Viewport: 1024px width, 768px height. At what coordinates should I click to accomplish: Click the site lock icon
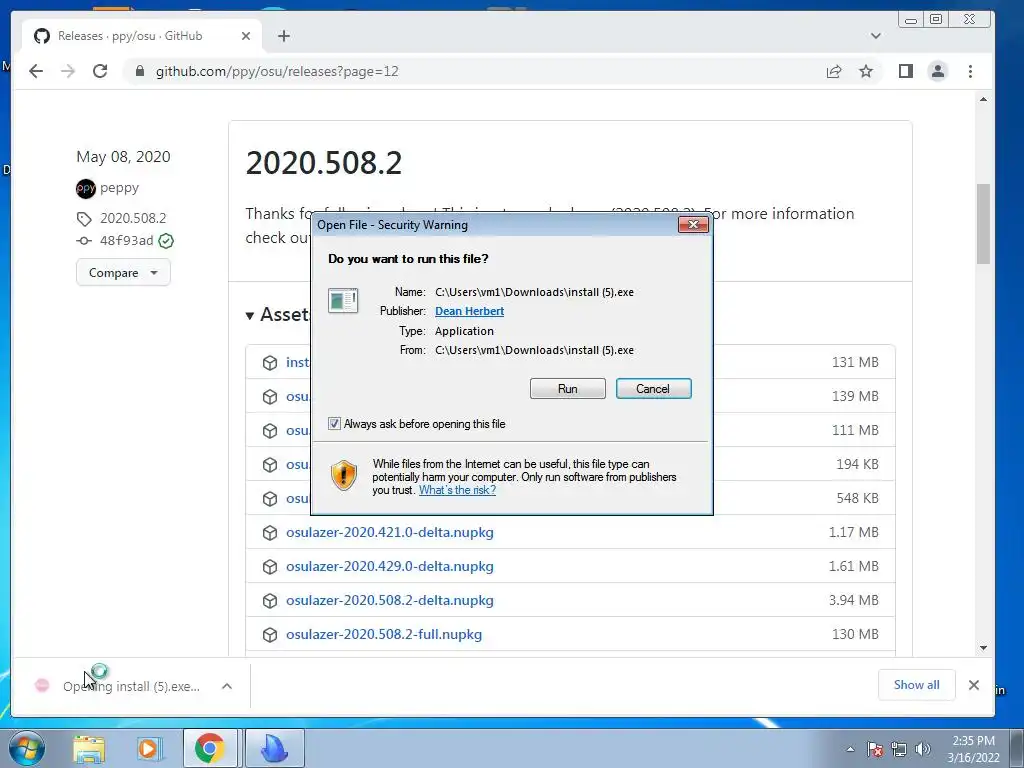coord(139,71)
